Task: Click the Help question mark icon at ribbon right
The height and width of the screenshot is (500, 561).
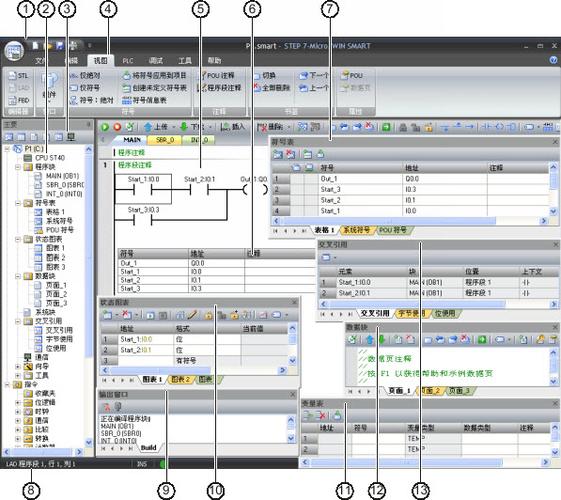Action: (553, 60)
